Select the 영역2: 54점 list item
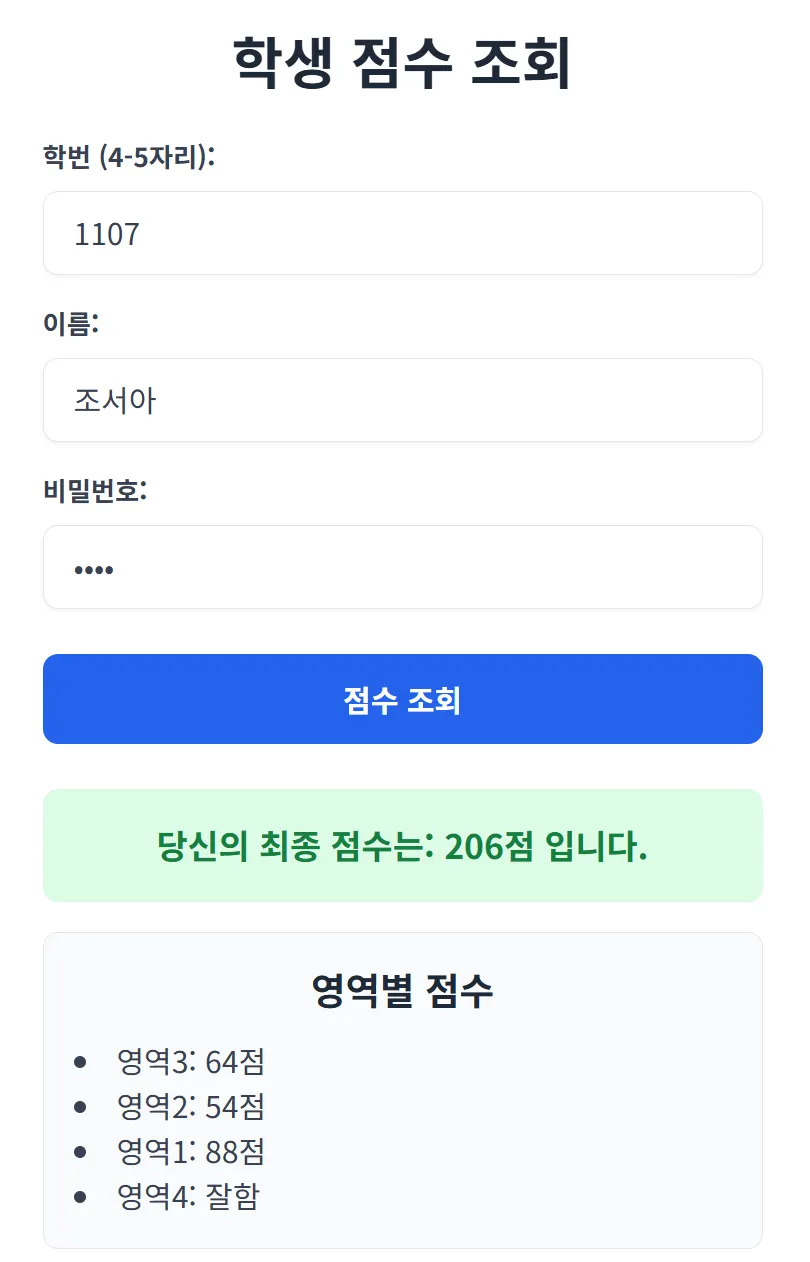The height and width of the screenshot is (1262, 810). pyautogui.click(x=190, y=1106)
